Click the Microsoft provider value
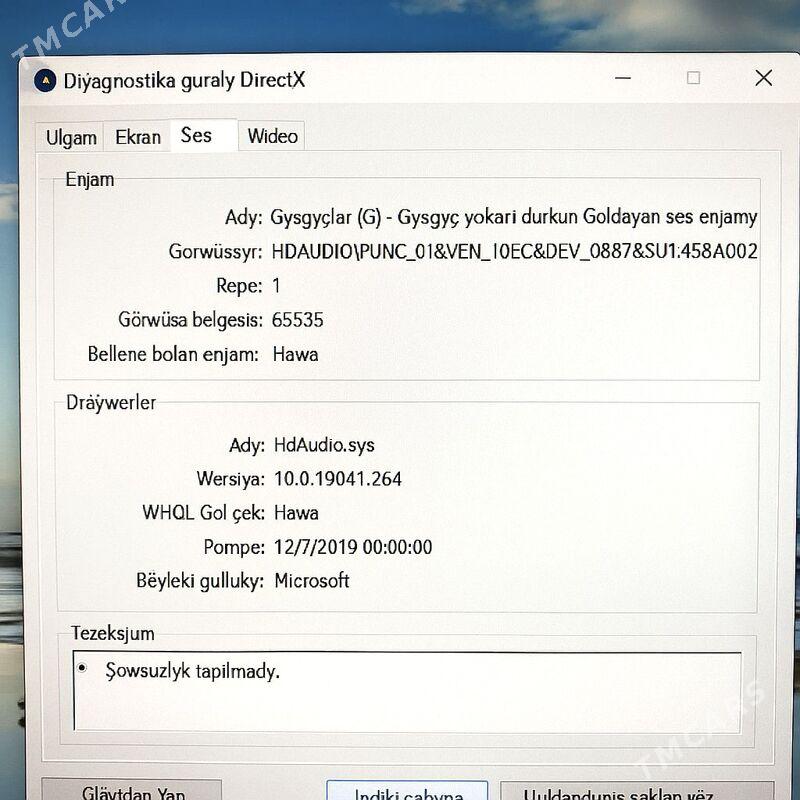The image size is (800, 800). click(312, 581)
